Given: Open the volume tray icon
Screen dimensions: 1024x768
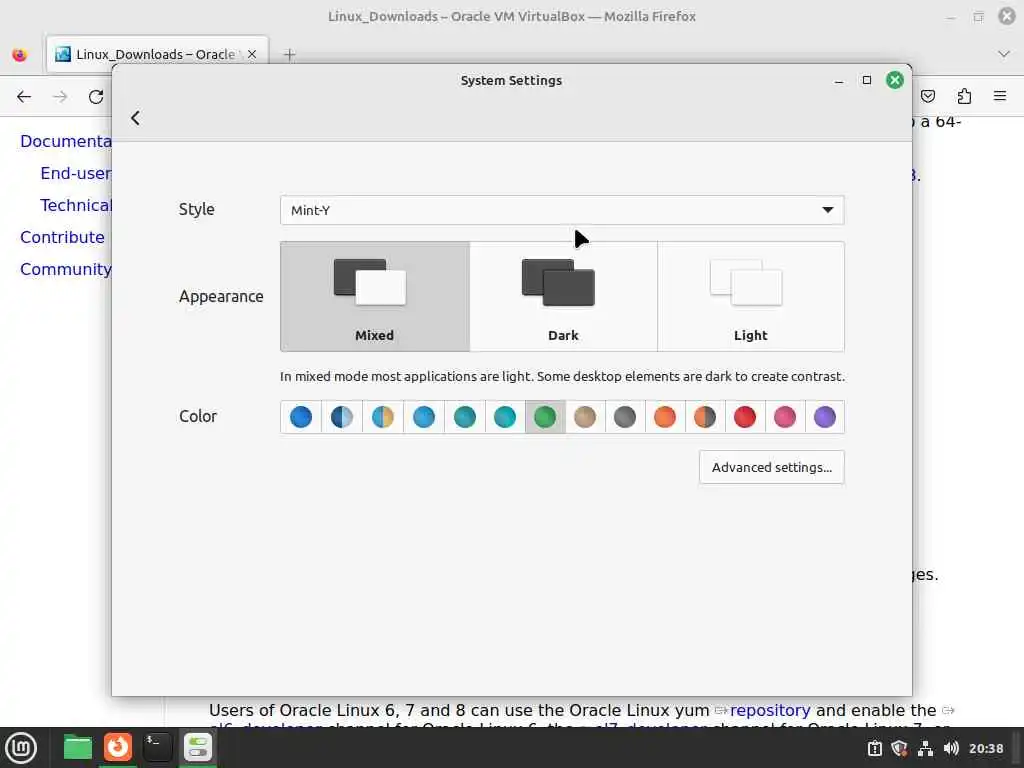Looking at the screenshot, I should point(951,748).
